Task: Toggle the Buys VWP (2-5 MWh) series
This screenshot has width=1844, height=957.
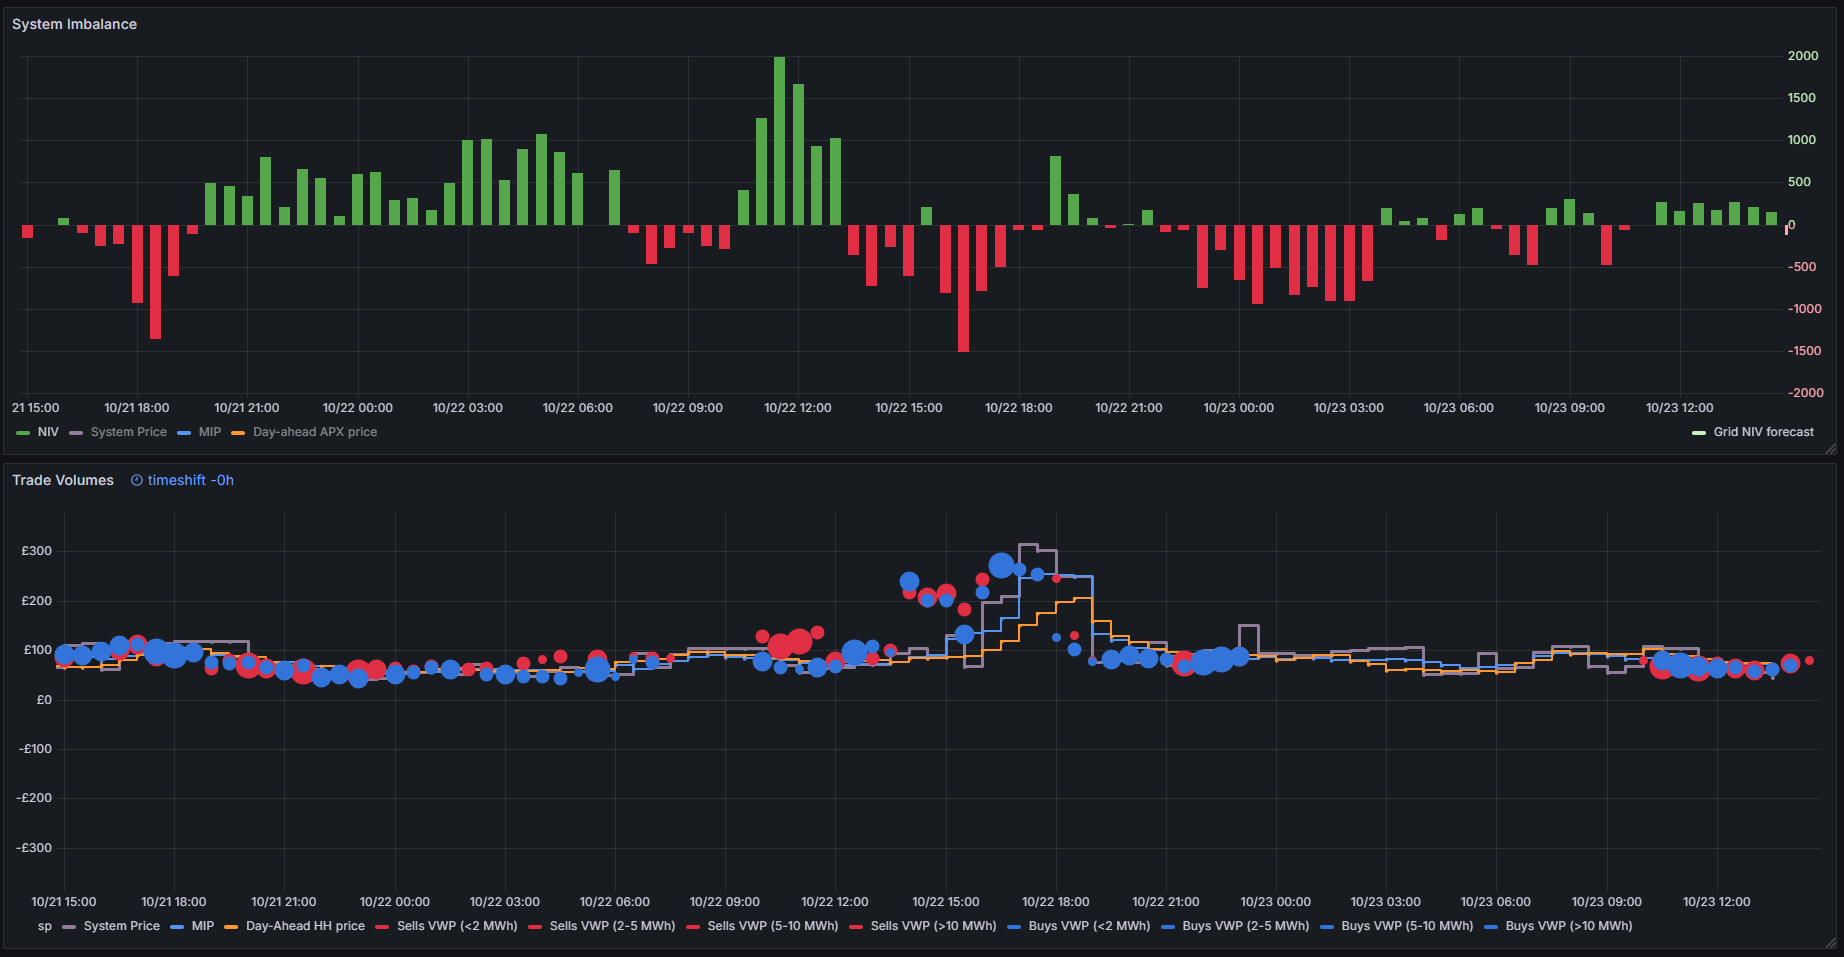Action: (1168, 926)
